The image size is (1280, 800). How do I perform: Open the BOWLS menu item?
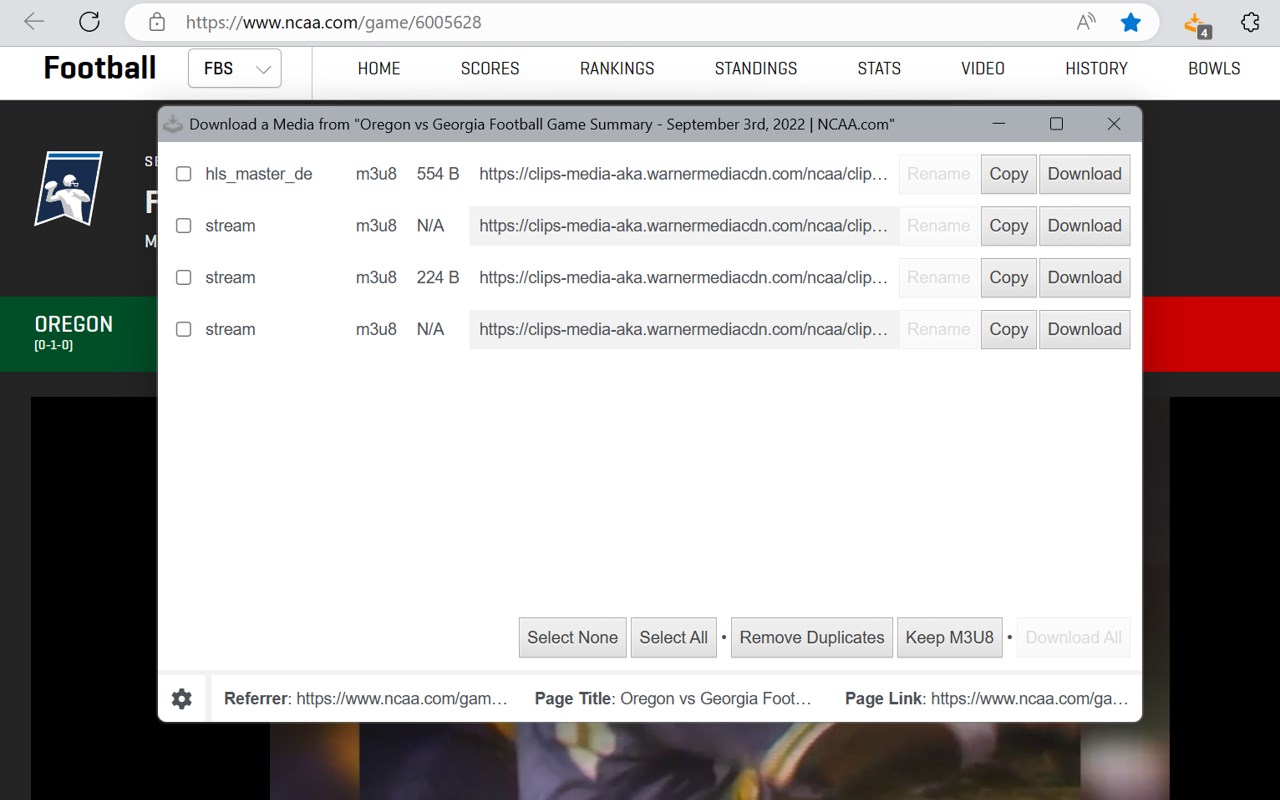click(x=1214, y=68)
